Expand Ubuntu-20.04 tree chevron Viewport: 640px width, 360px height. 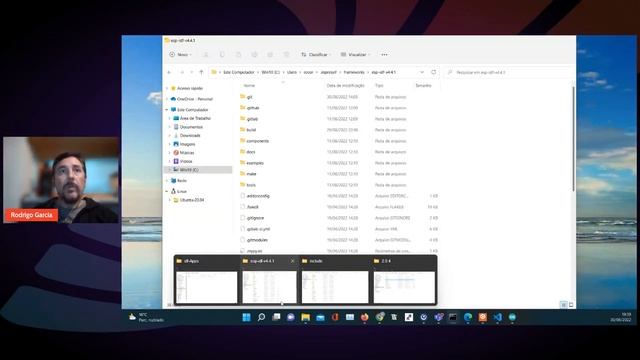click(170, 200)
